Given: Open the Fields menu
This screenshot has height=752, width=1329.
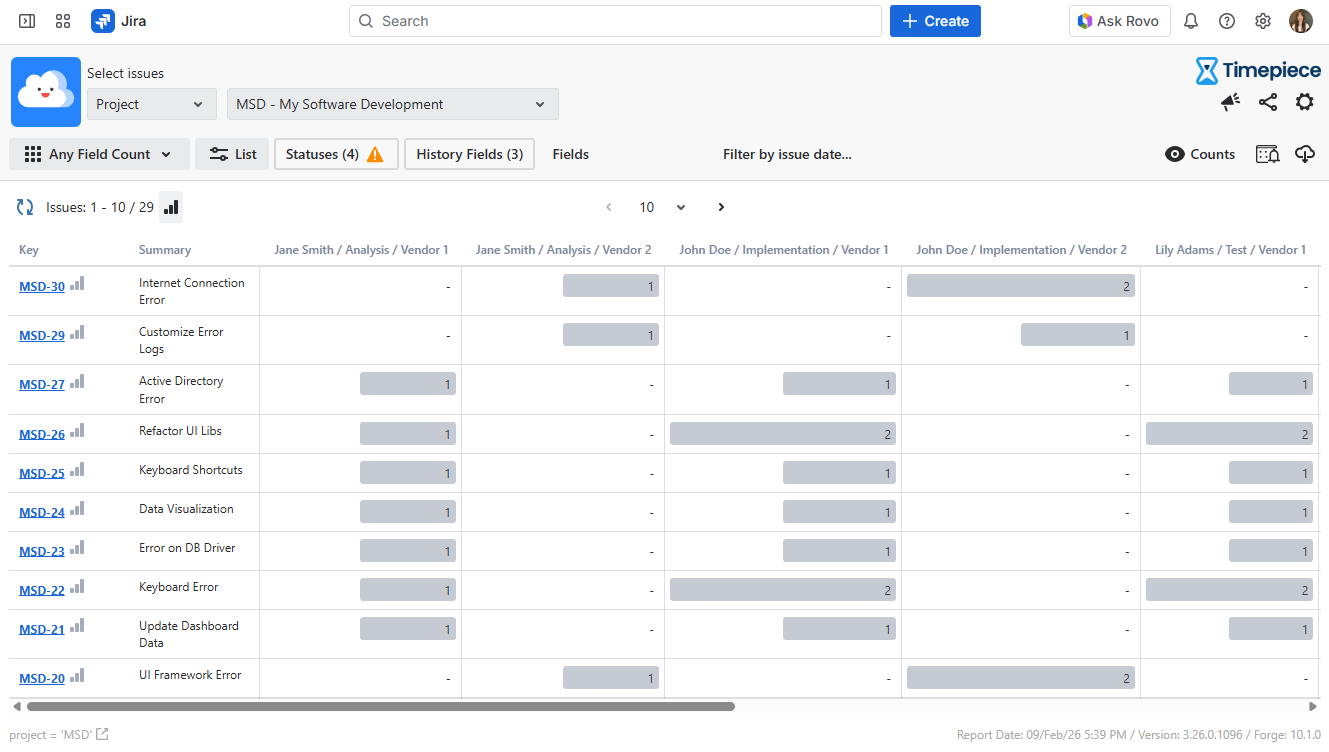Looking at the screenshot, I should coord(570,154).
